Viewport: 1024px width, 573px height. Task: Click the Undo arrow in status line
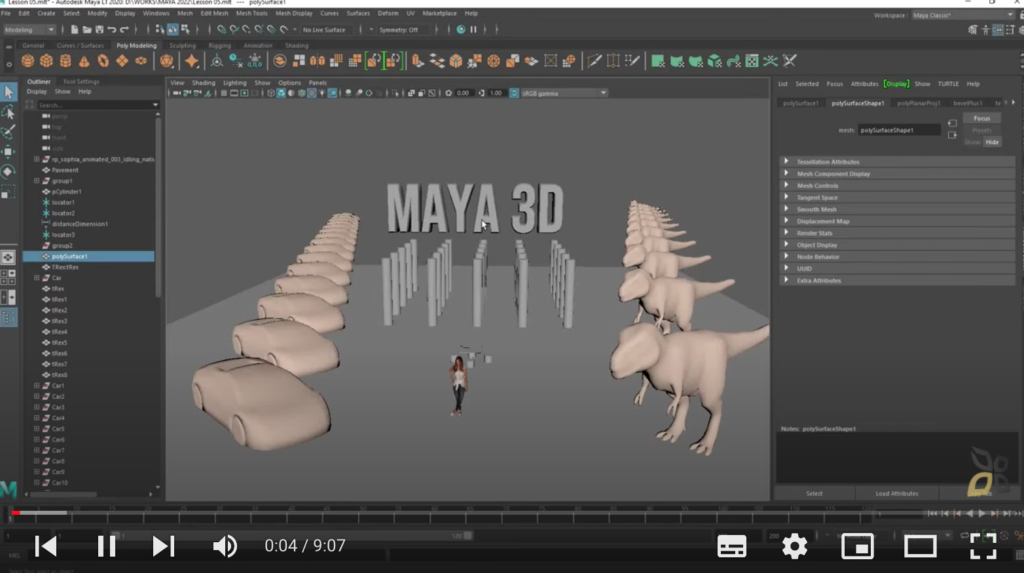[112, 29]
